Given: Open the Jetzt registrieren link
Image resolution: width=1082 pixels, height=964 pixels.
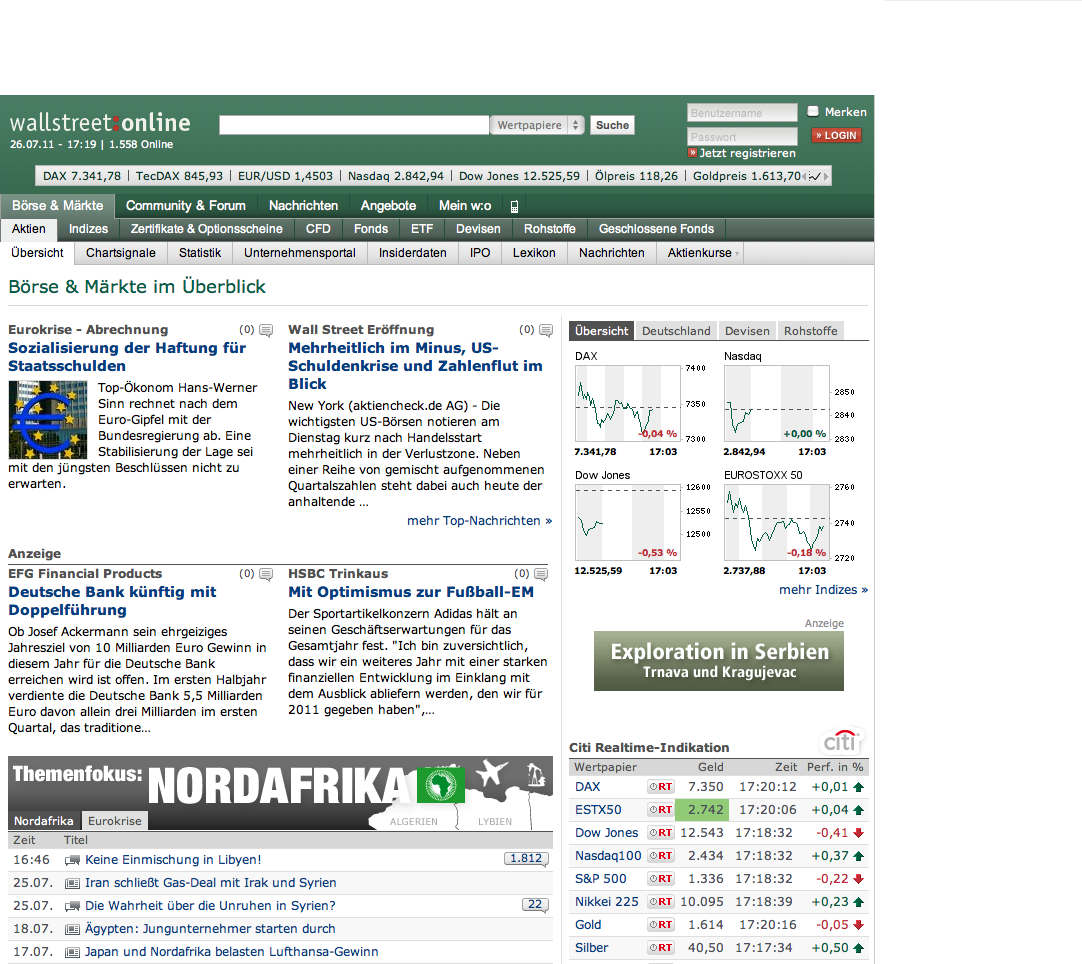Looking at the screenshot, I should click(747, 153).
